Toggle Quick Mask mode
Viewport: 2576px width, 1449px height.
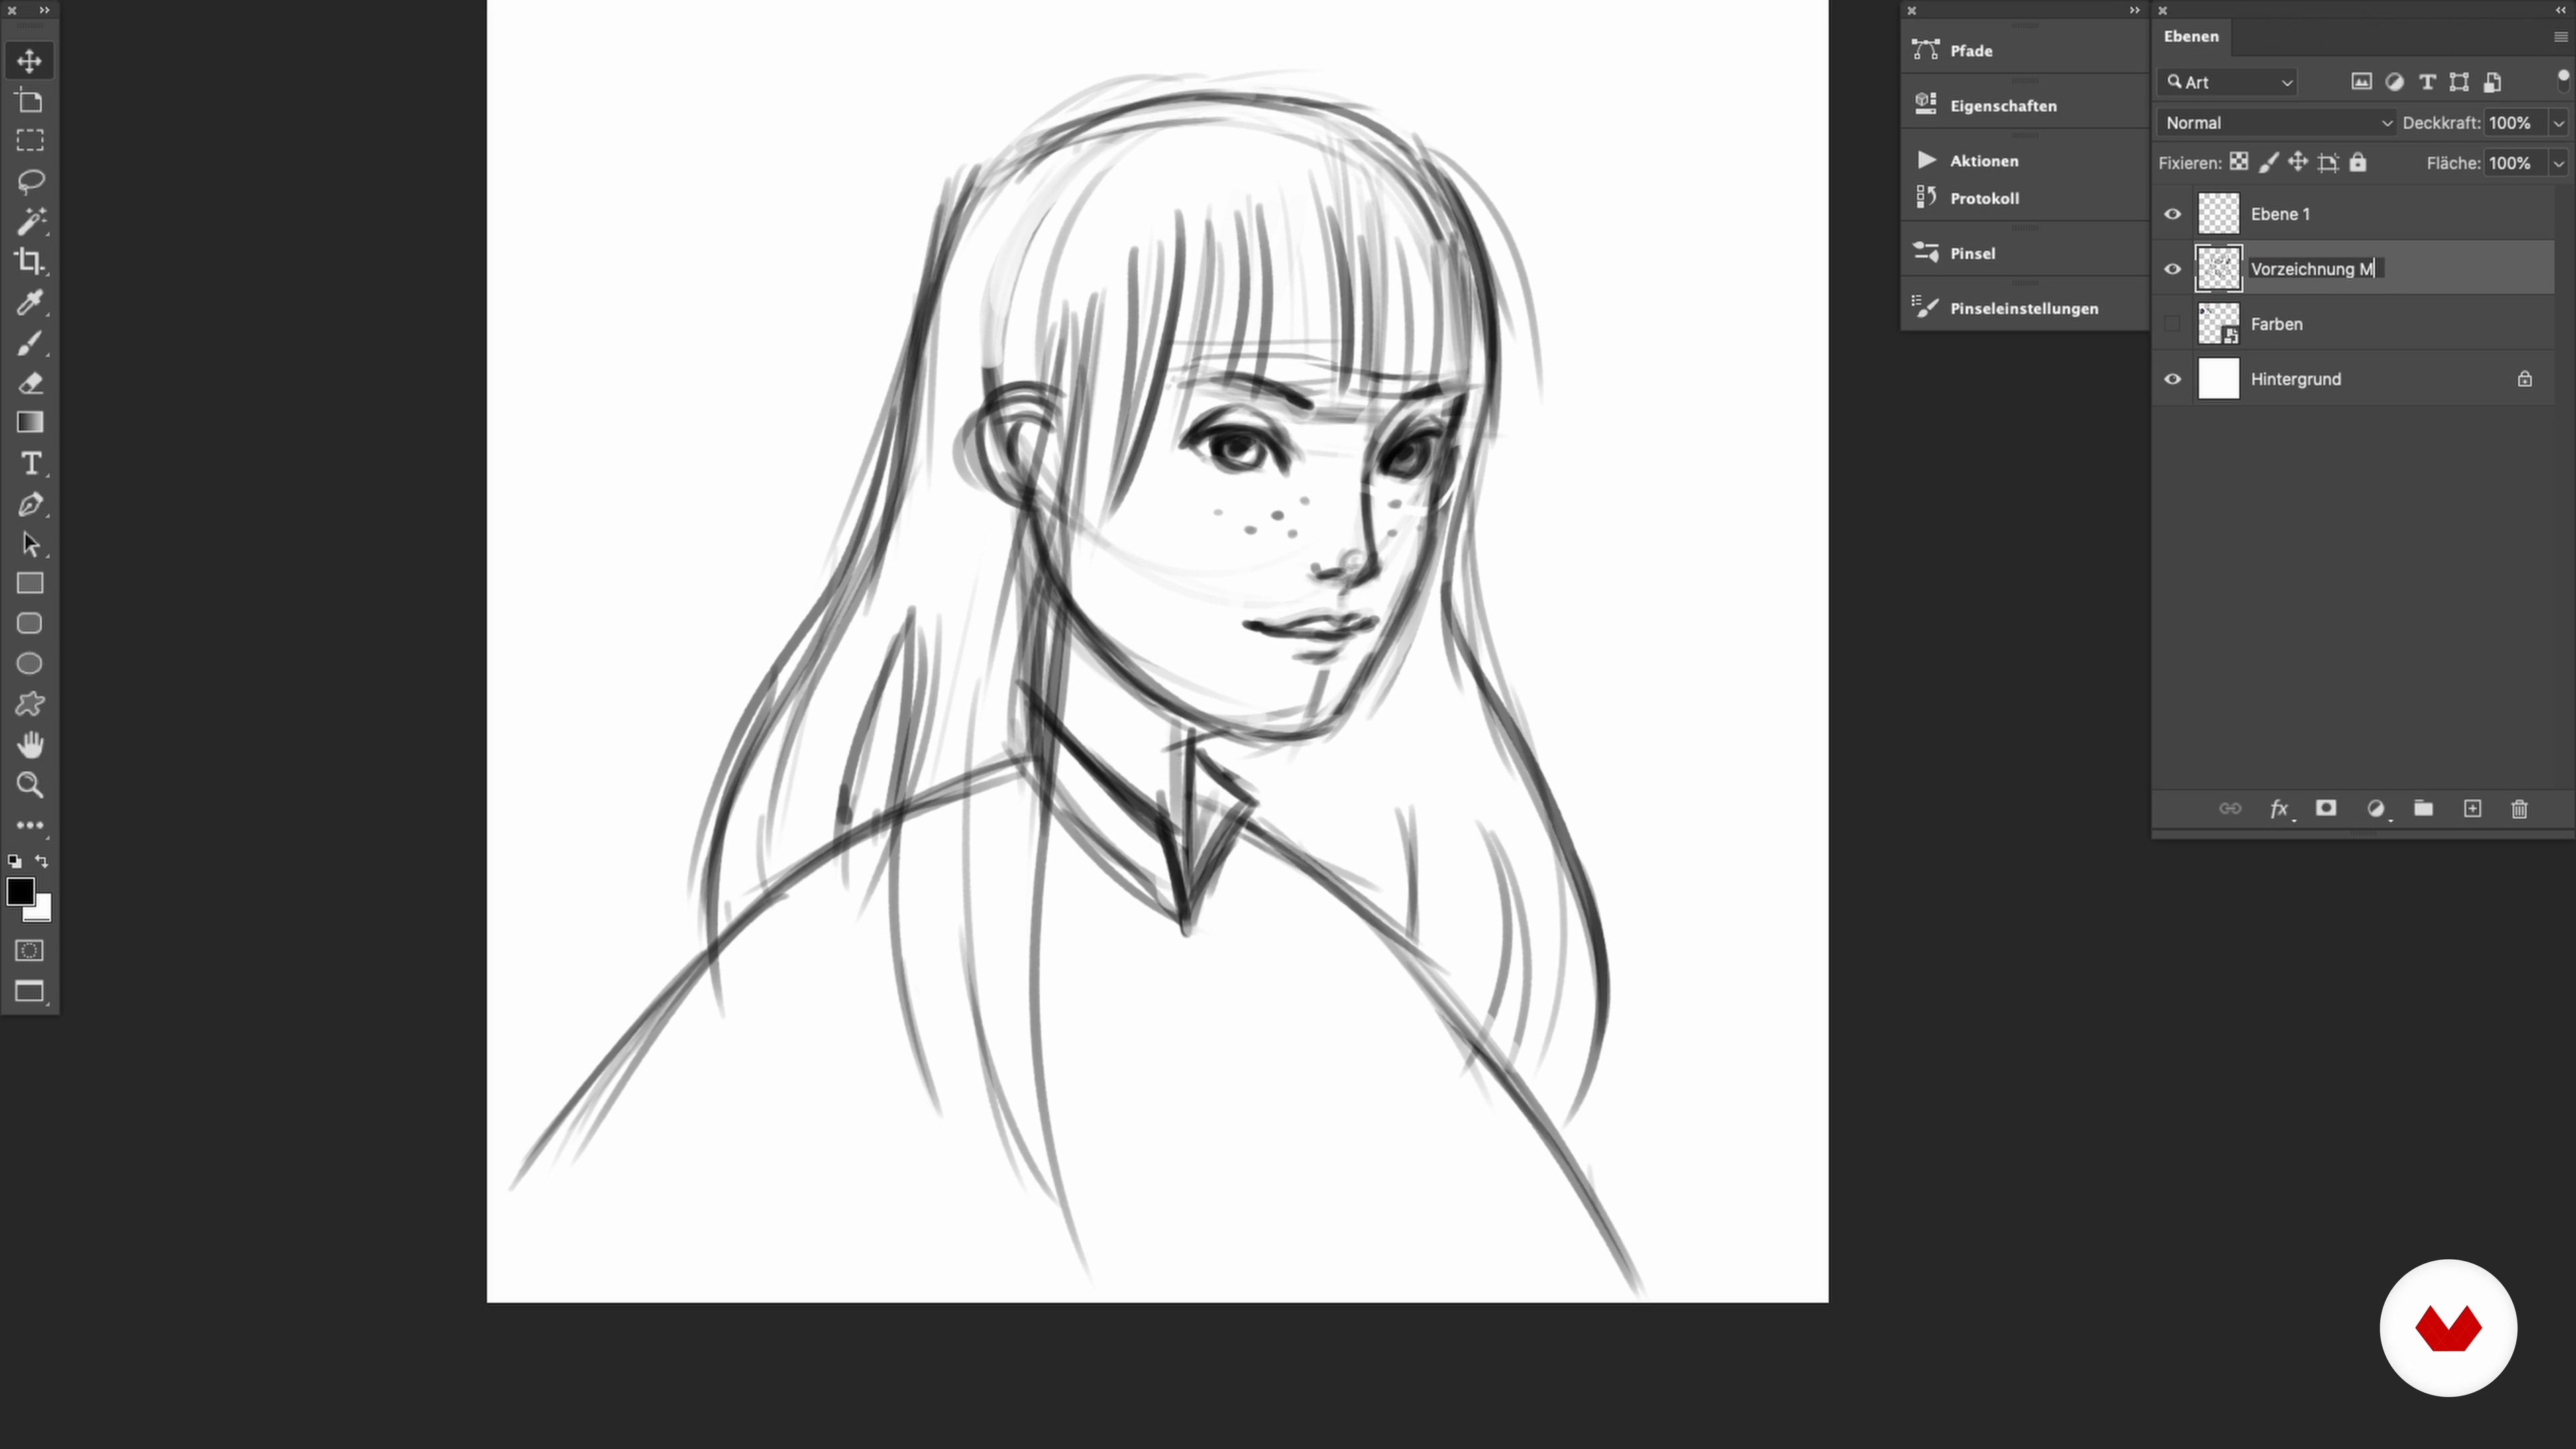click(29, 950)
